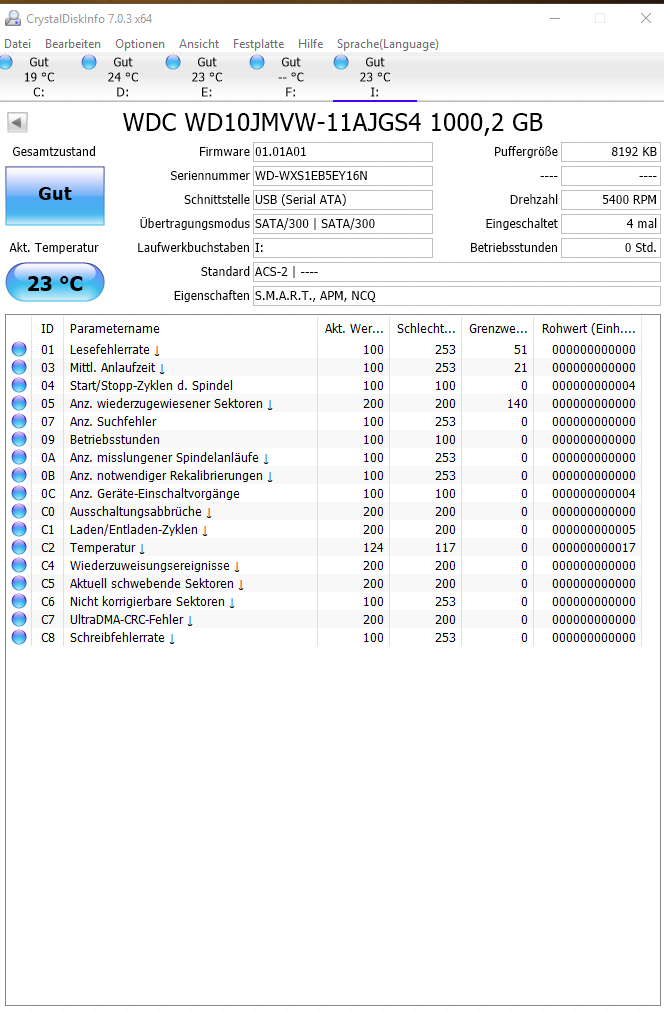Open the Festplatte menu

point(258,44)
